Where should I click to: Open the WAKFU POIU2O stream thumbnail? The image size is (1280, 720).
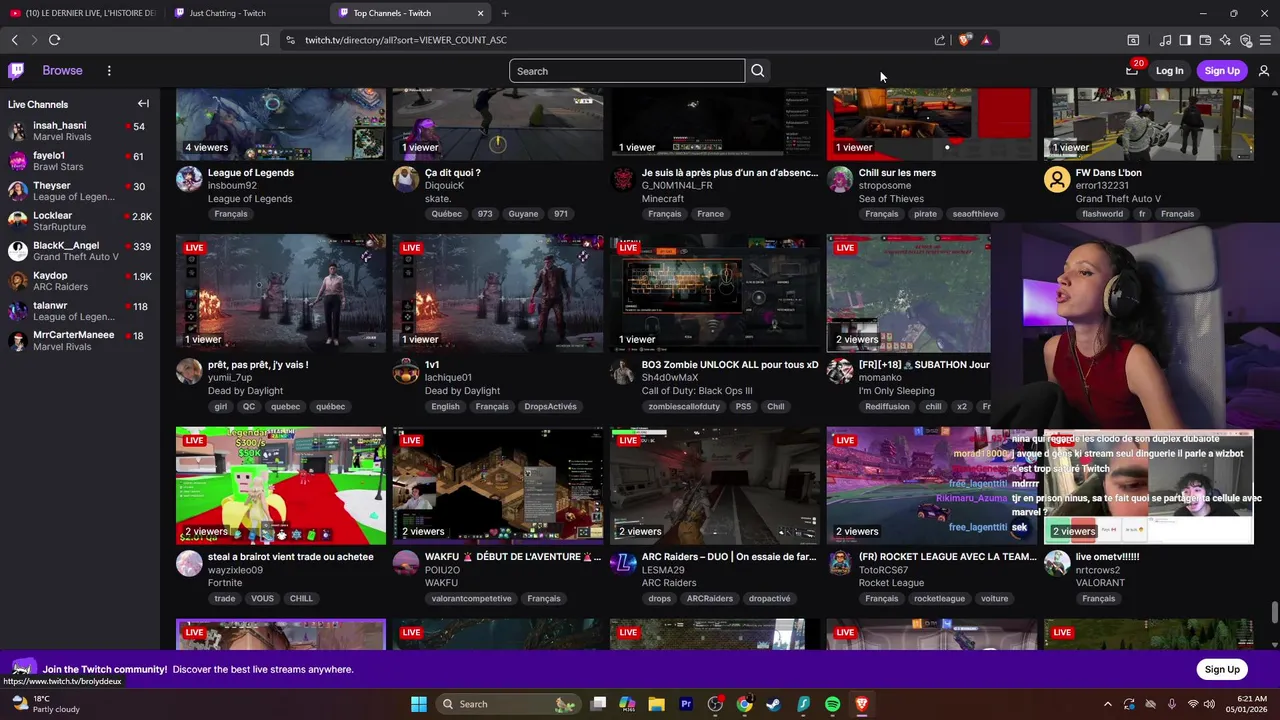498,485
